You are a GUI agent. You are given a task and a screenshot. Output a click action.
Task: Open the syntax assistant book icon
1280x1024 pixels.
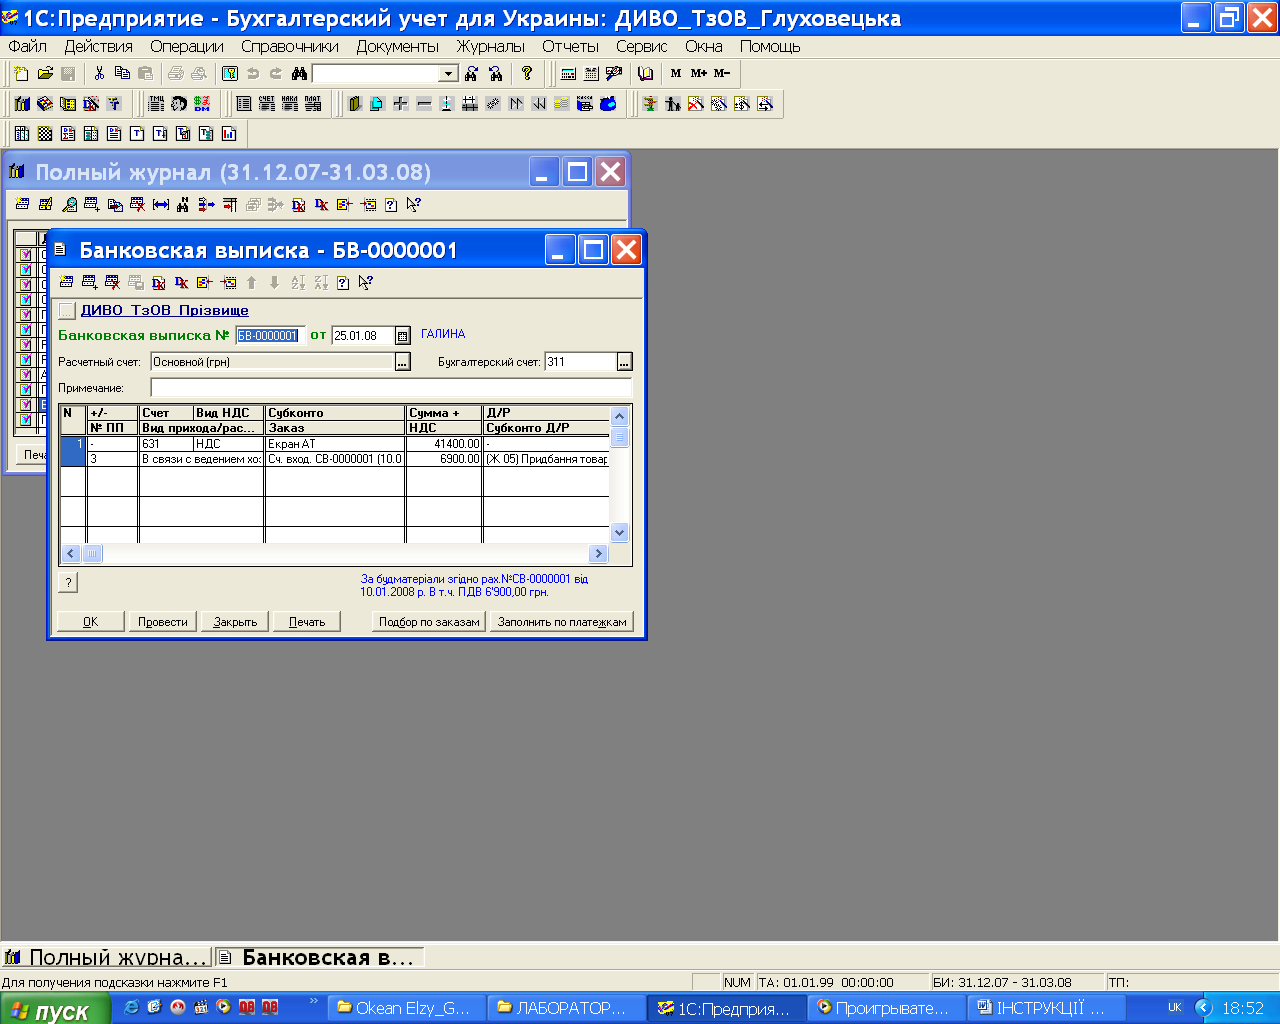click(x=645, y=73)
